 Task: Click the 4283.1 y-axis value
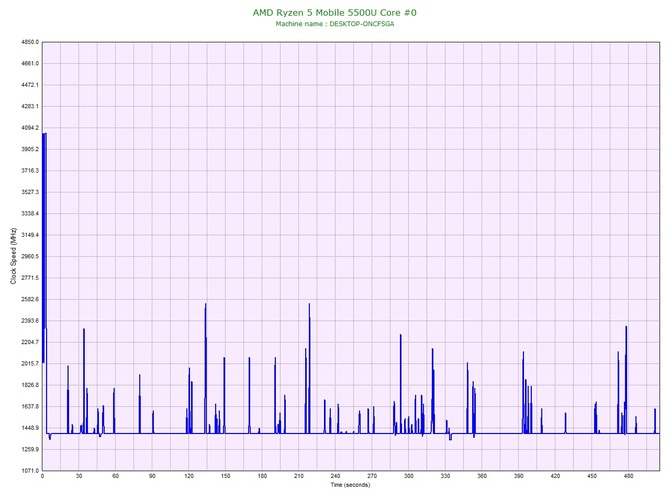(x=29, y=106)
